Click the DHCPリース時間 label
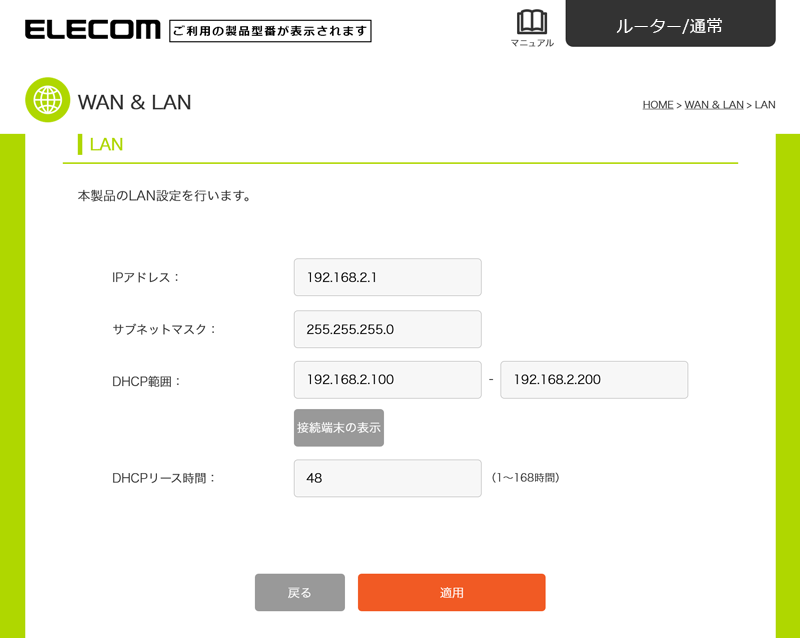 coord(164,478)
